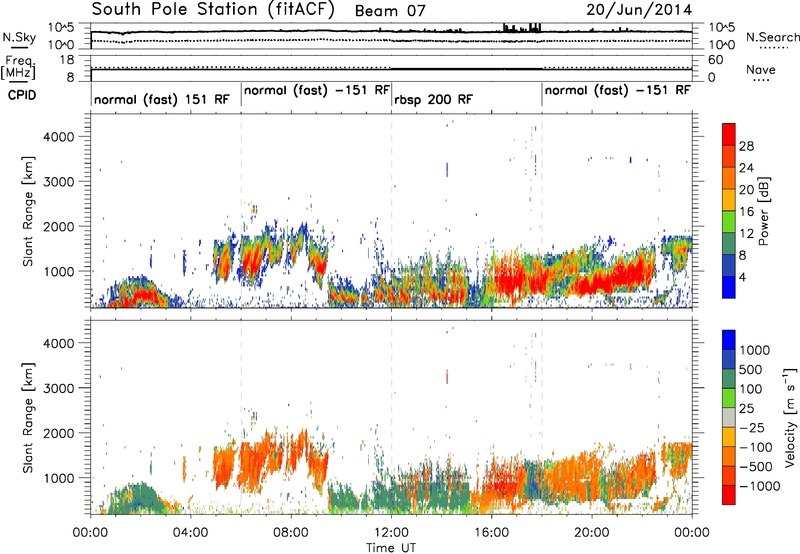
Task: Click the 'CPID' row label
Action: click(22, 95)
